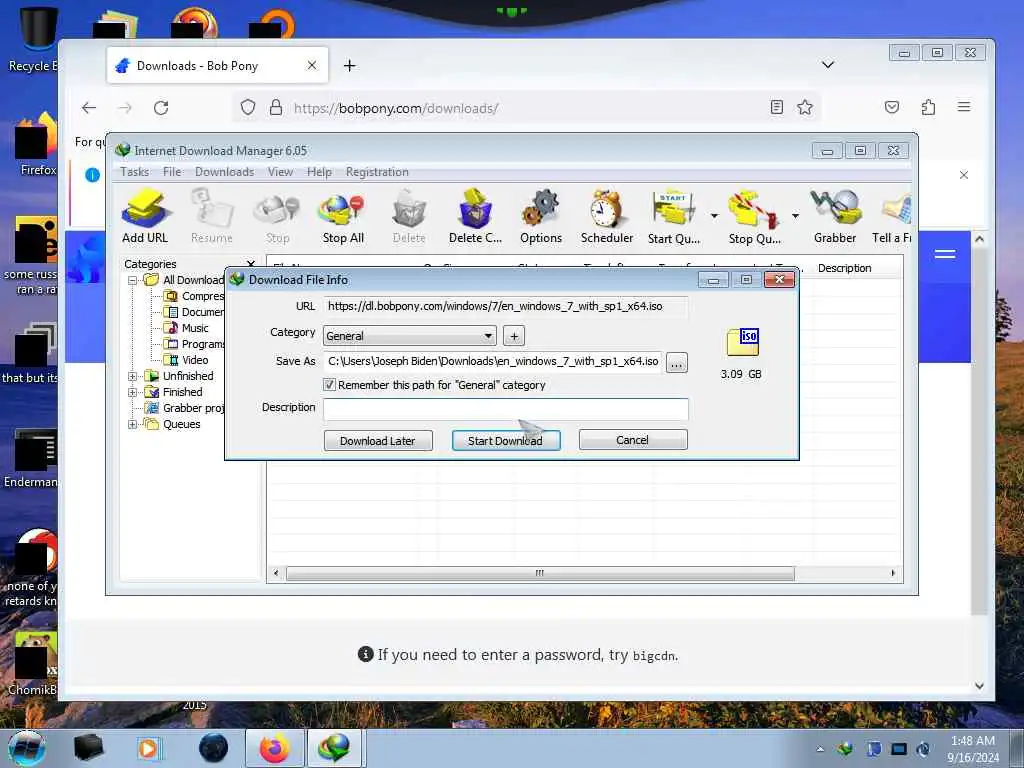This screenshot has height=768, width=1024.
Task: Click the Download Later button
Action: click(378, 440)
